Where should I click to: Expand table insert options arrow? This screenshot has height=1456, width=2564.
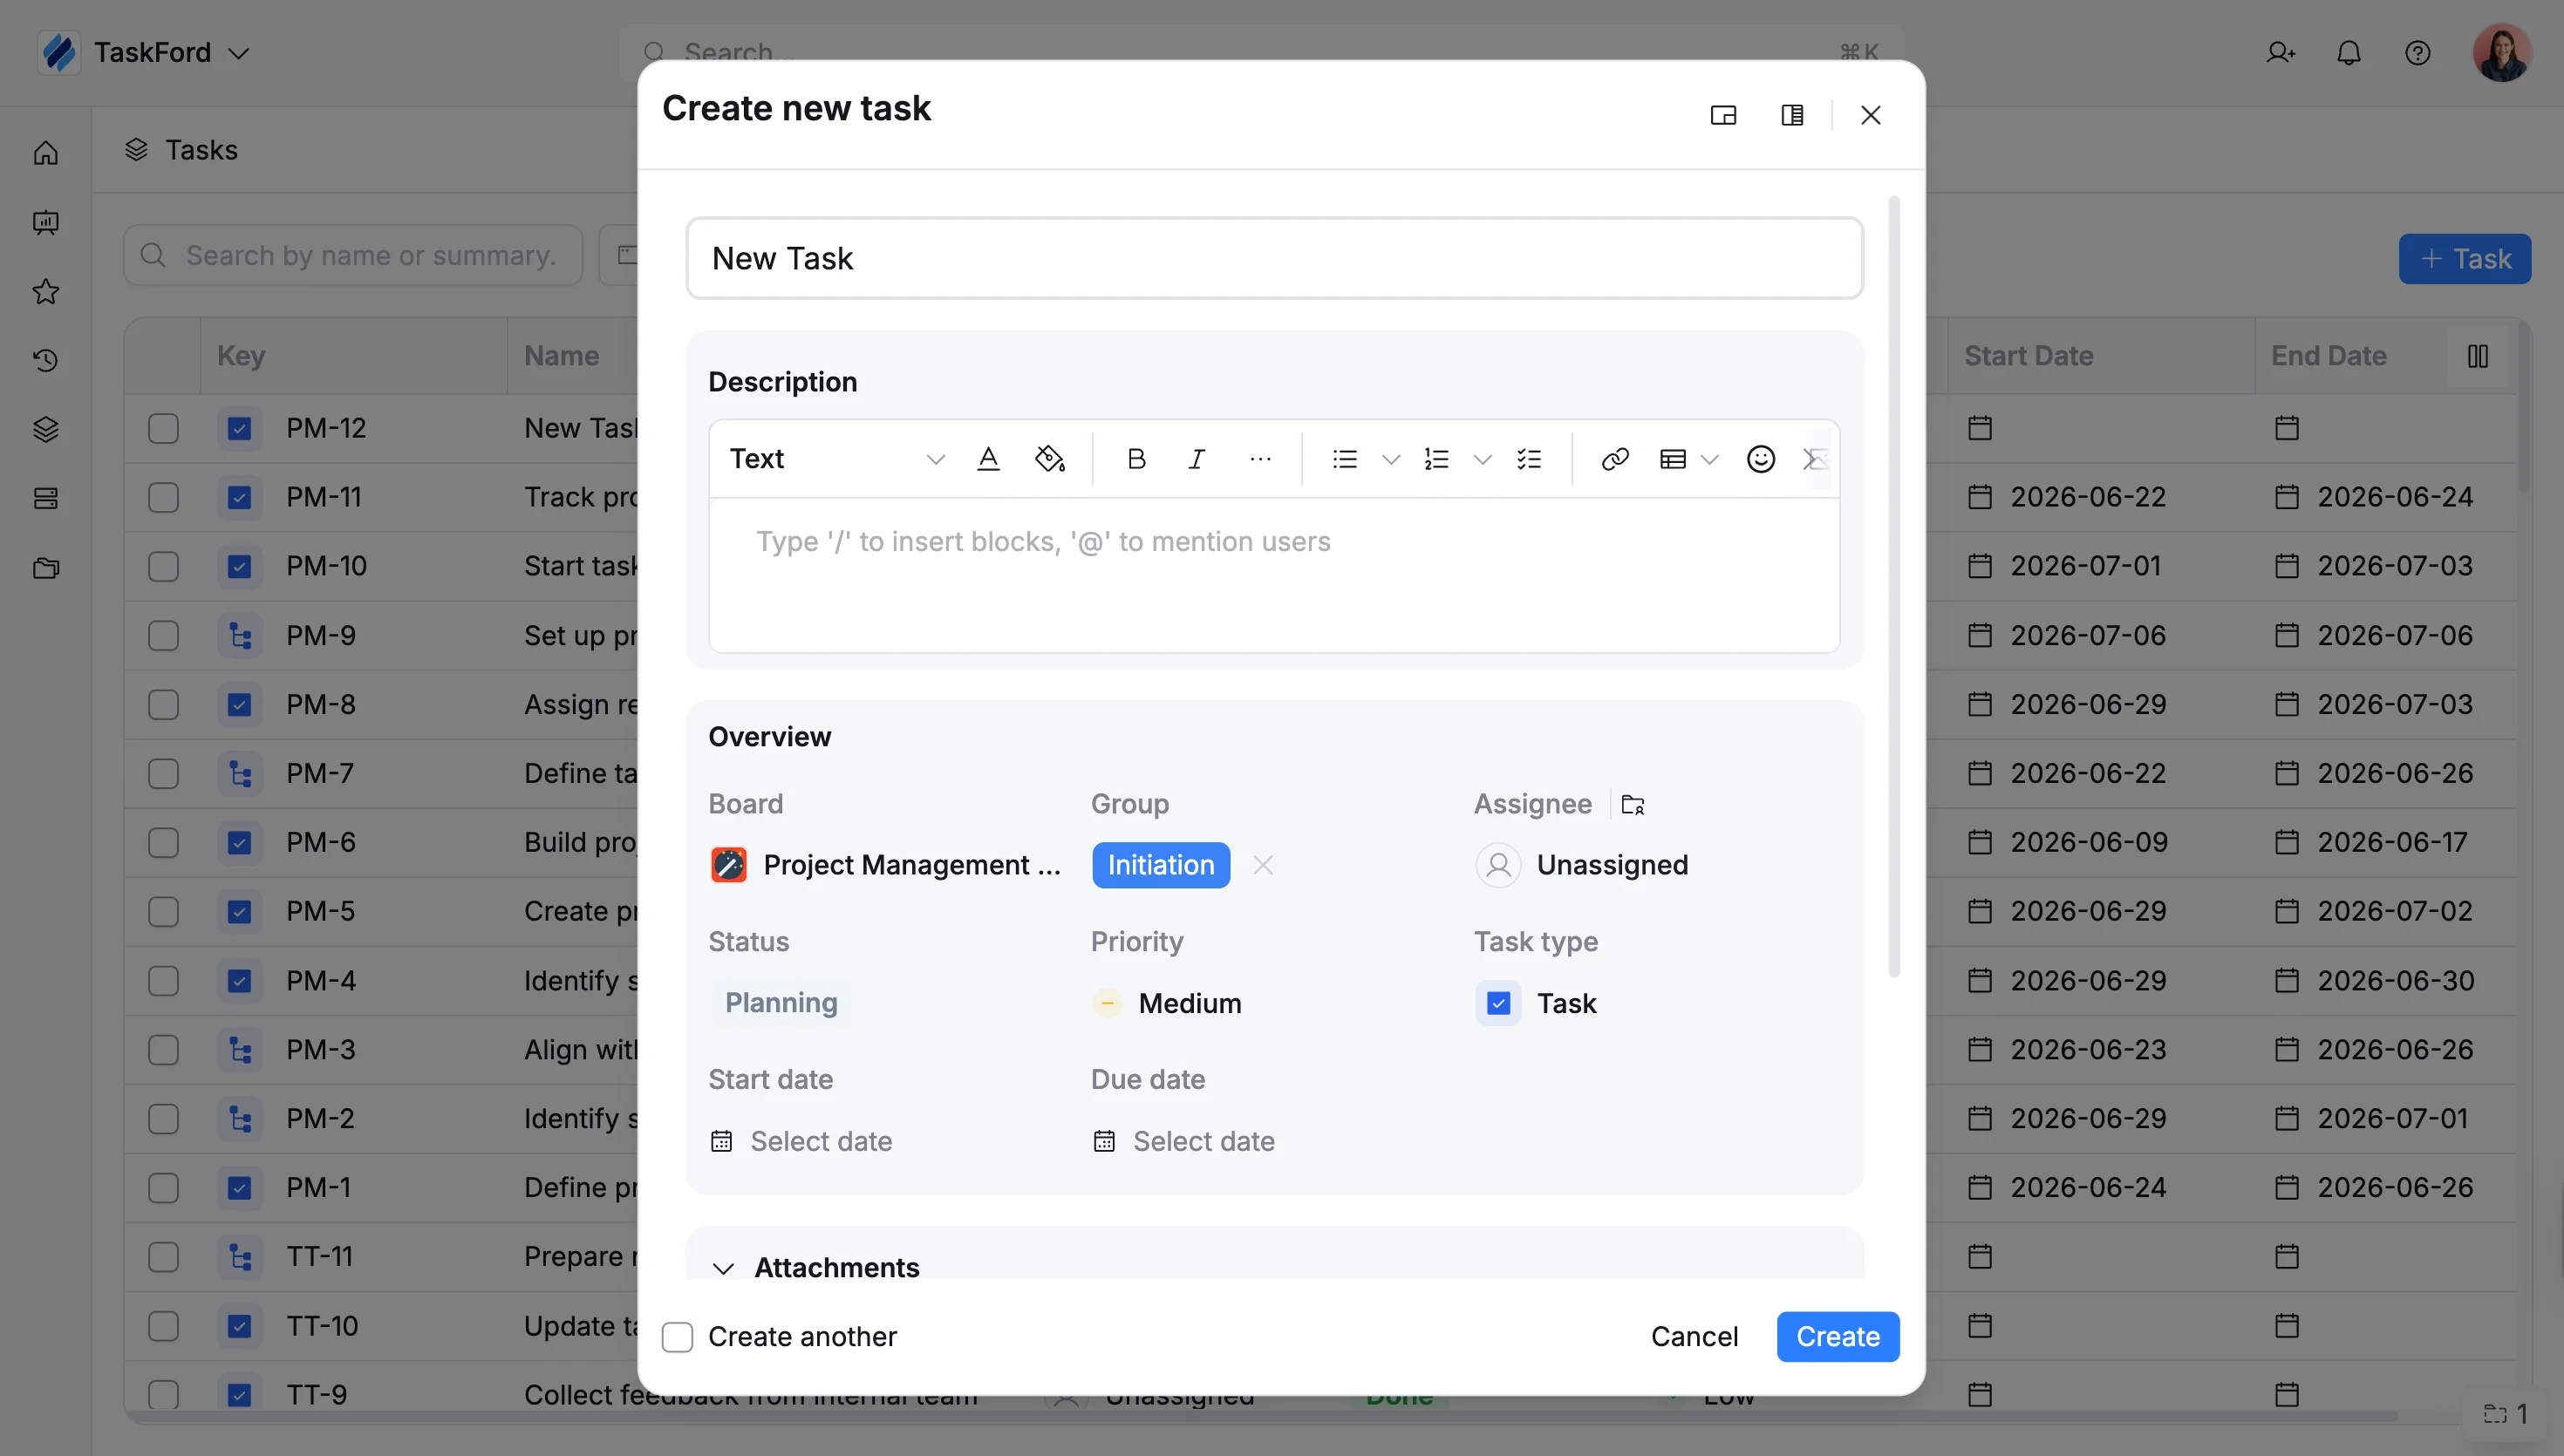tap(1709, 459)
